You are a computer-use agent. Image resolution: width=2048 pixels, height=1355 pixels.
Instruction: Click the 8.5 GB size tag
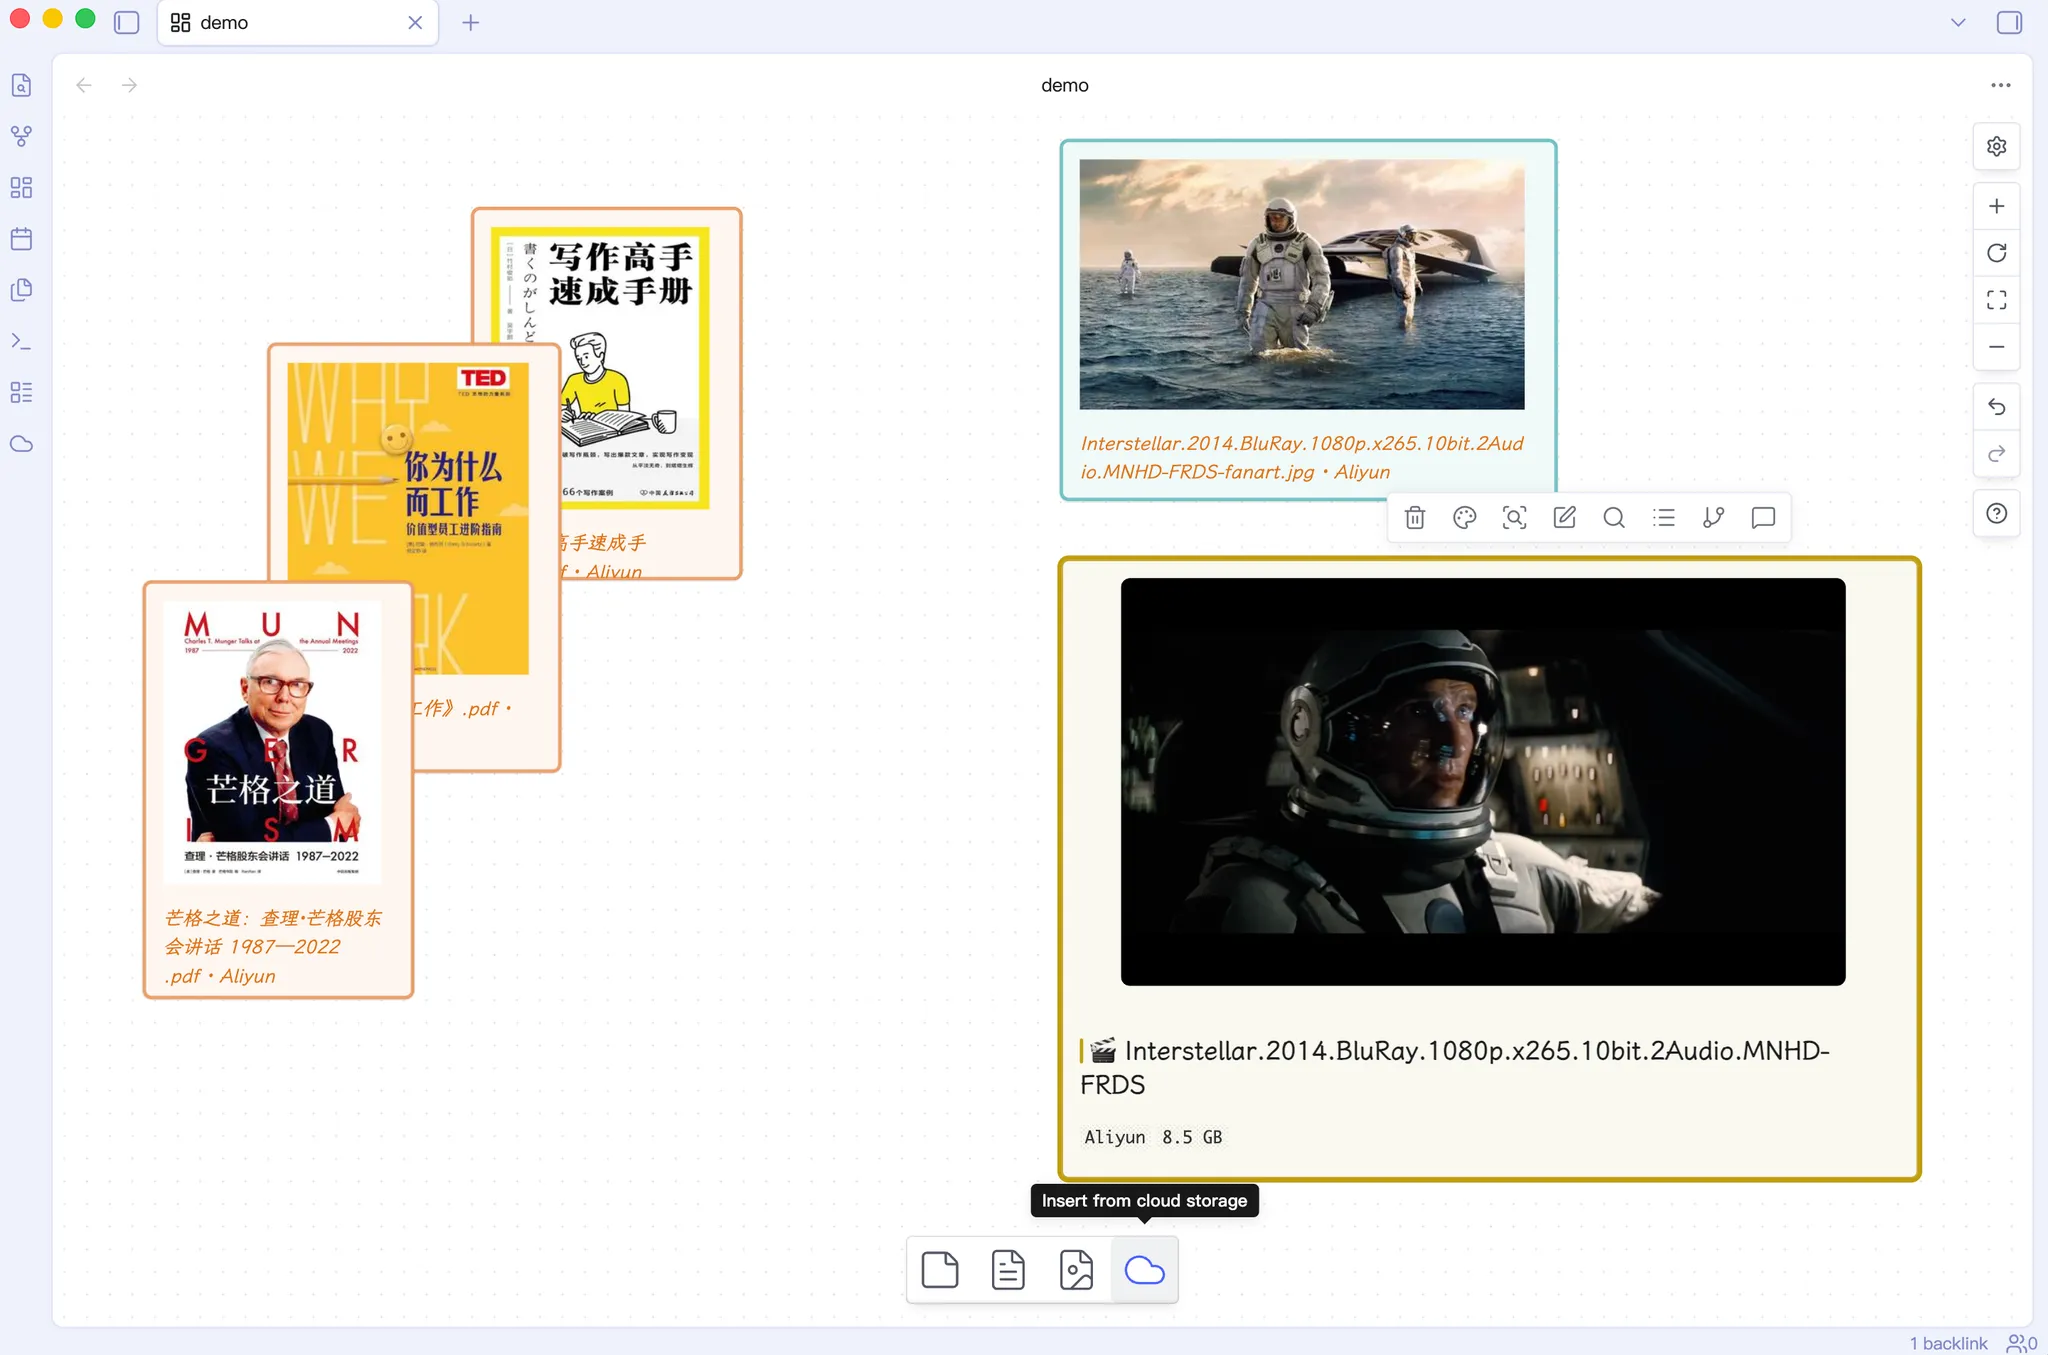[1192, 1137]
